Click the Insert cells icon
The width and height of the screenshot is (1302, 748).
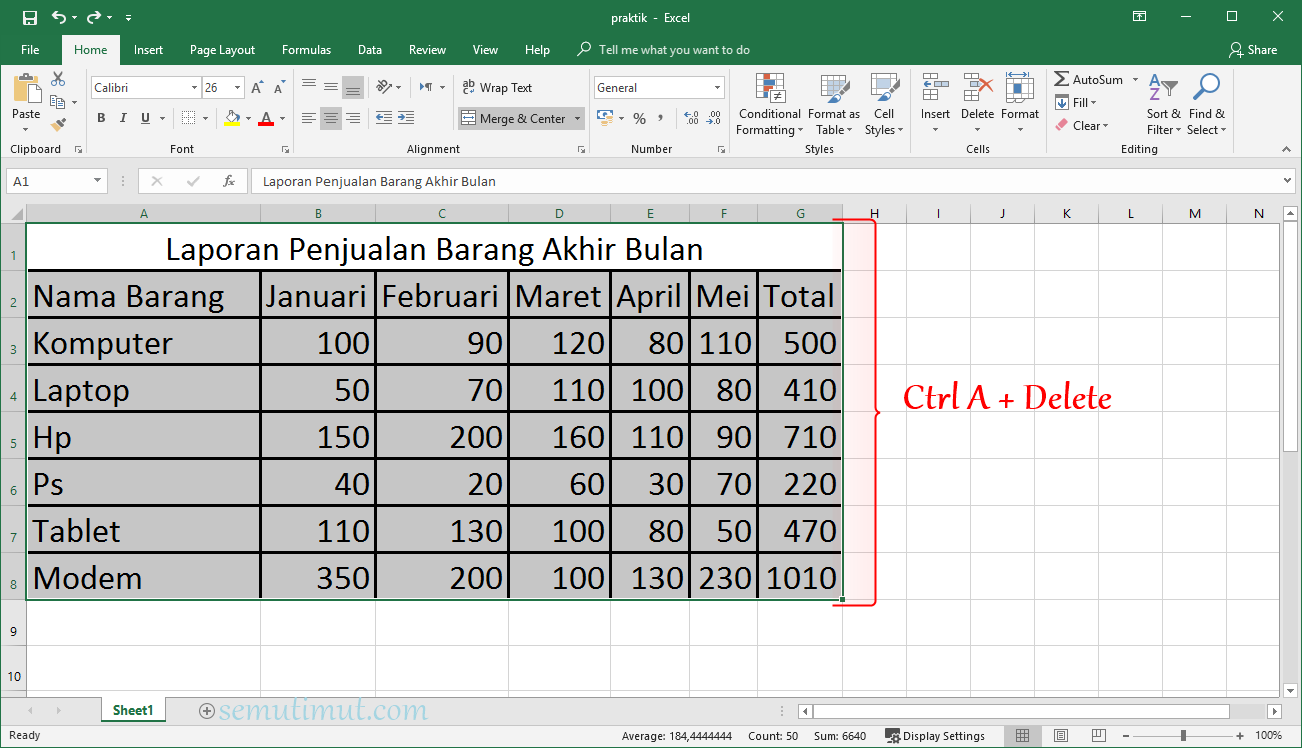(935, 88)
